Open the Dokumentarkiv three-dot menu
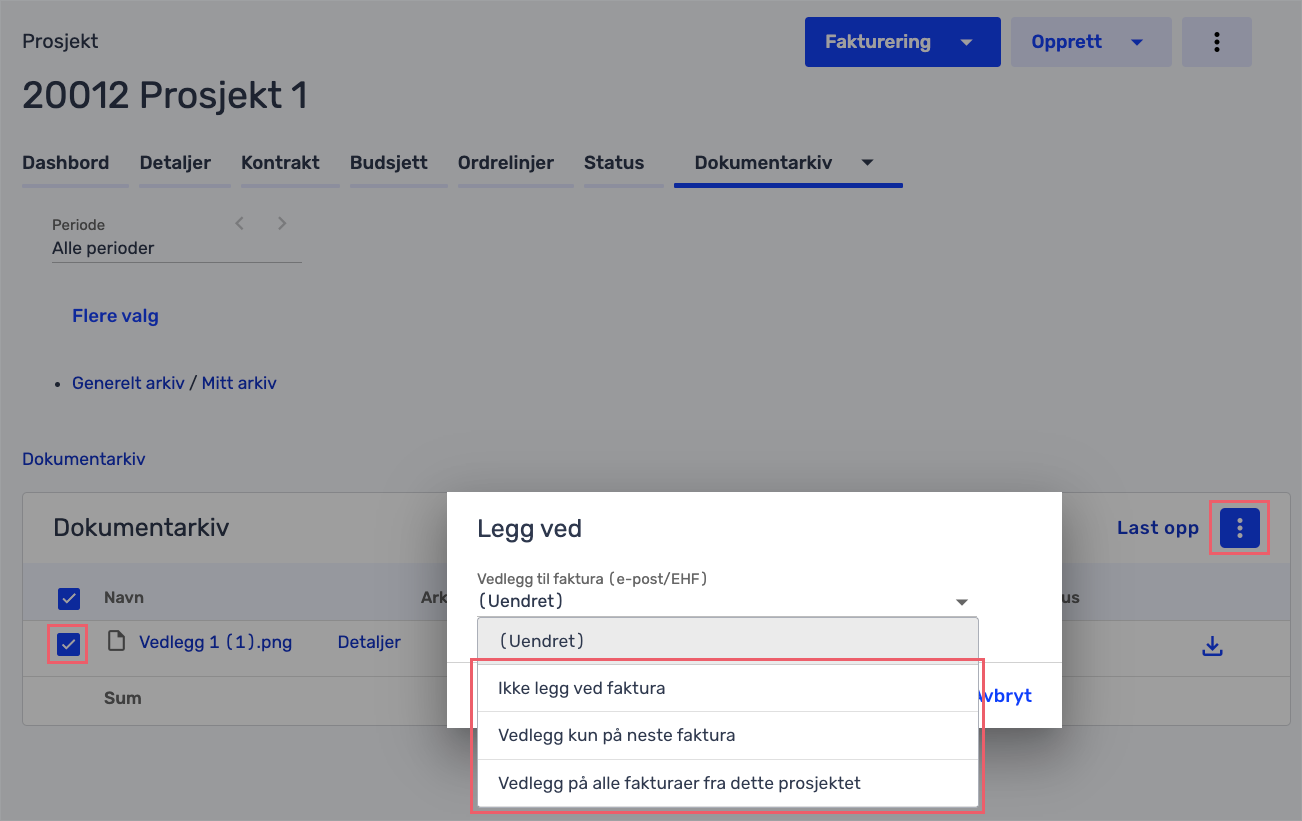The image size is (1302, 821). pos(1239,528)
